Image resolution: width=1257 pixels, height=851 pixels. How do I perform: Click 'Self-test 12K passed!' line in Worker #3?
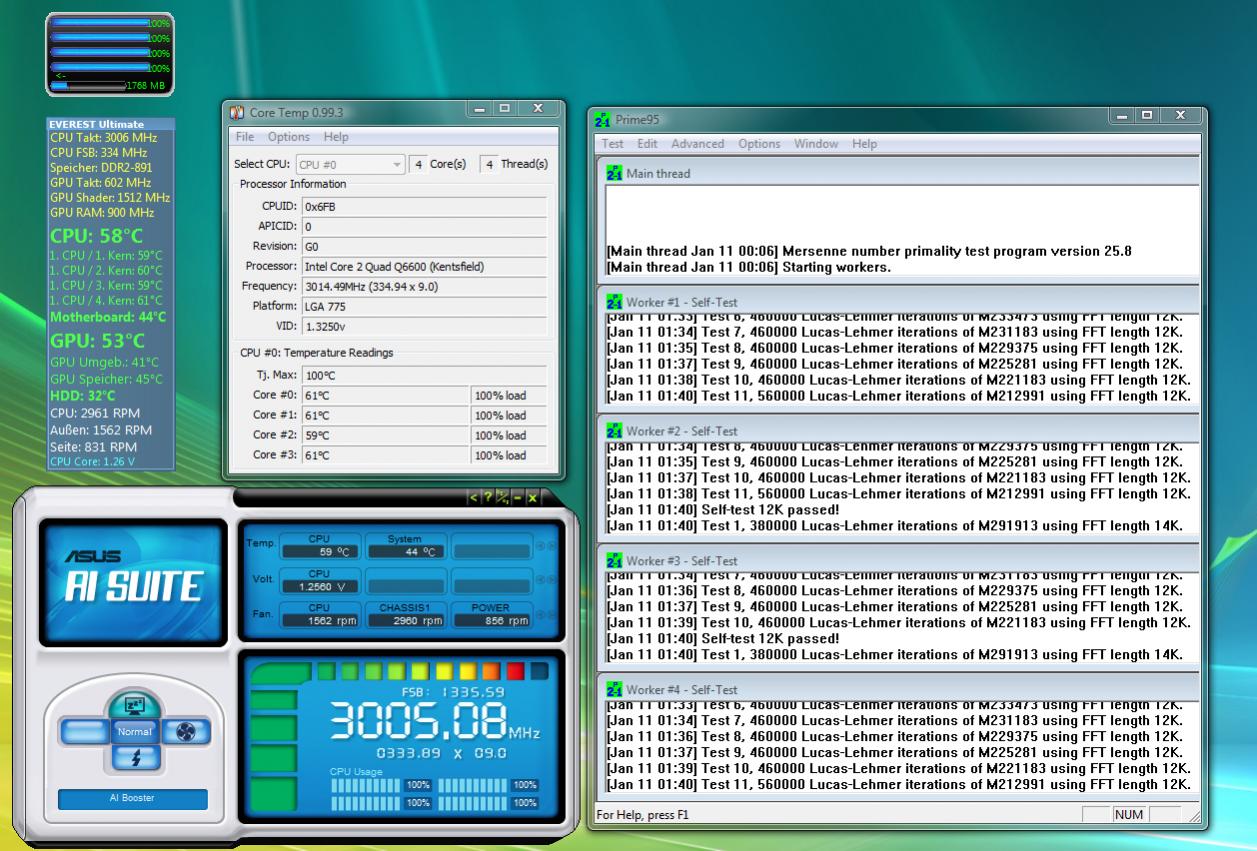tap(723, 639)
